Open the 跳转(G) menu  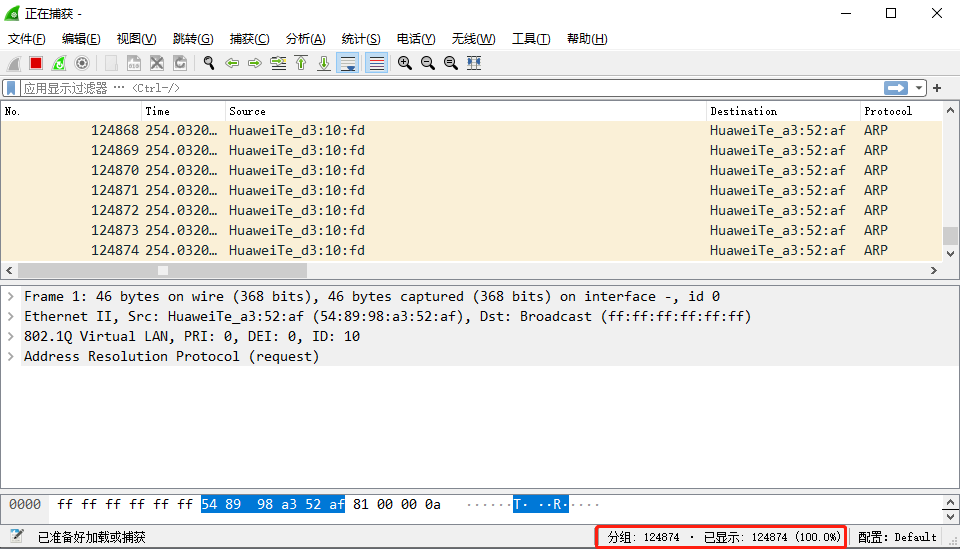pyautogui.click(x=193, y=39)
